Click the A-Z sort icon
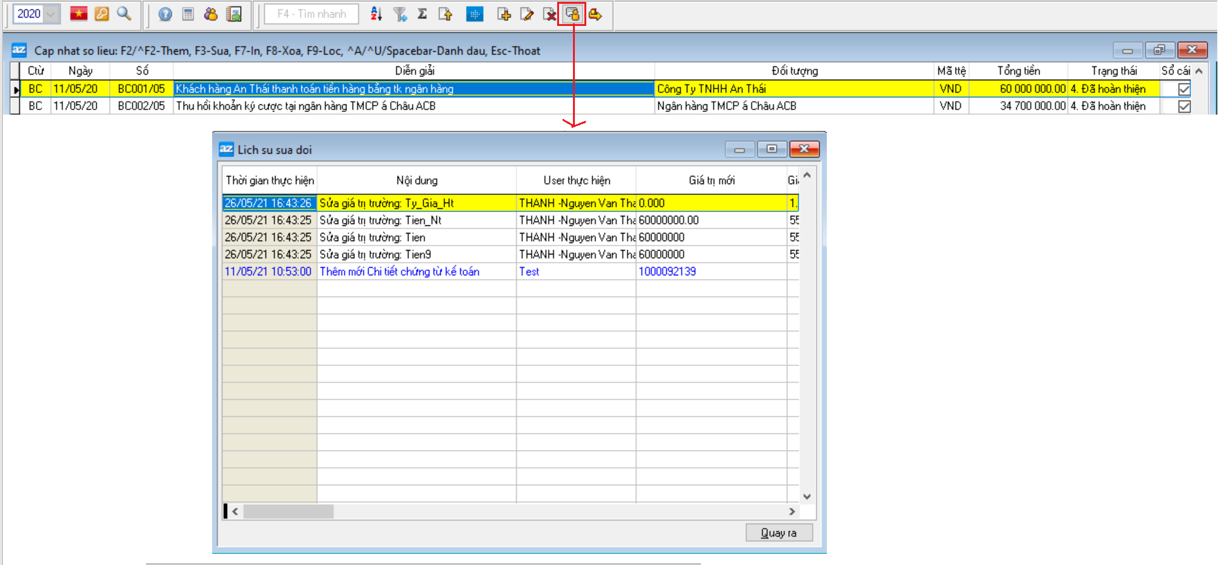Image resolution: width=1222 pixels, height=565 pixels. (376, 14)
